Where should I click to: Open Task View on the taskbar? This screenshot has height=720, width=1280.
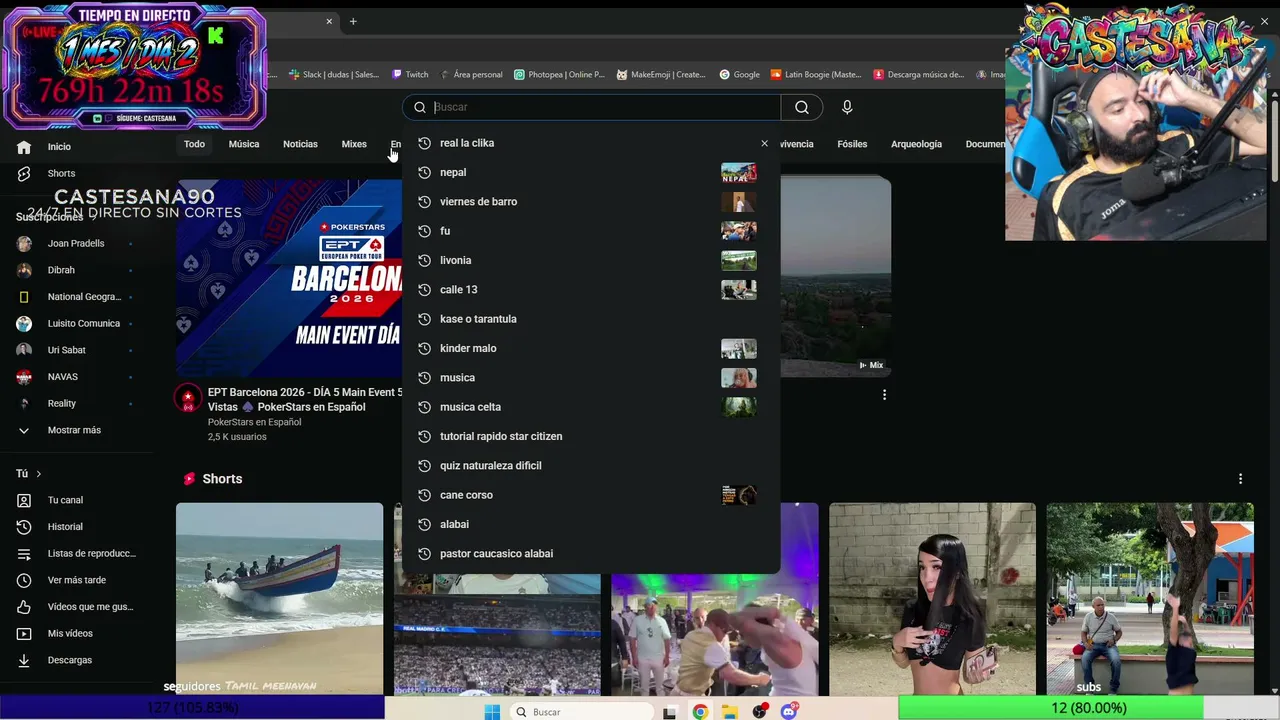click(670, 712)
